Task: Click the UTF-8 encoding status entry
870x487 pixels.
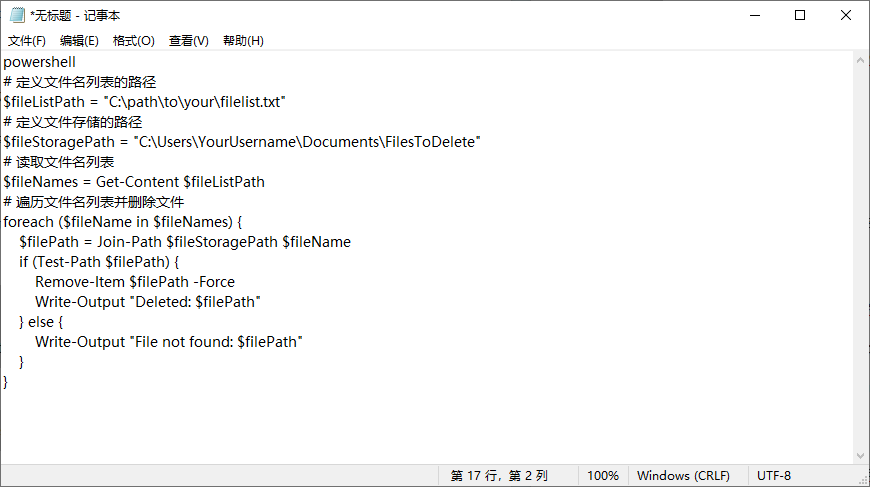Action: coord(774,476)
